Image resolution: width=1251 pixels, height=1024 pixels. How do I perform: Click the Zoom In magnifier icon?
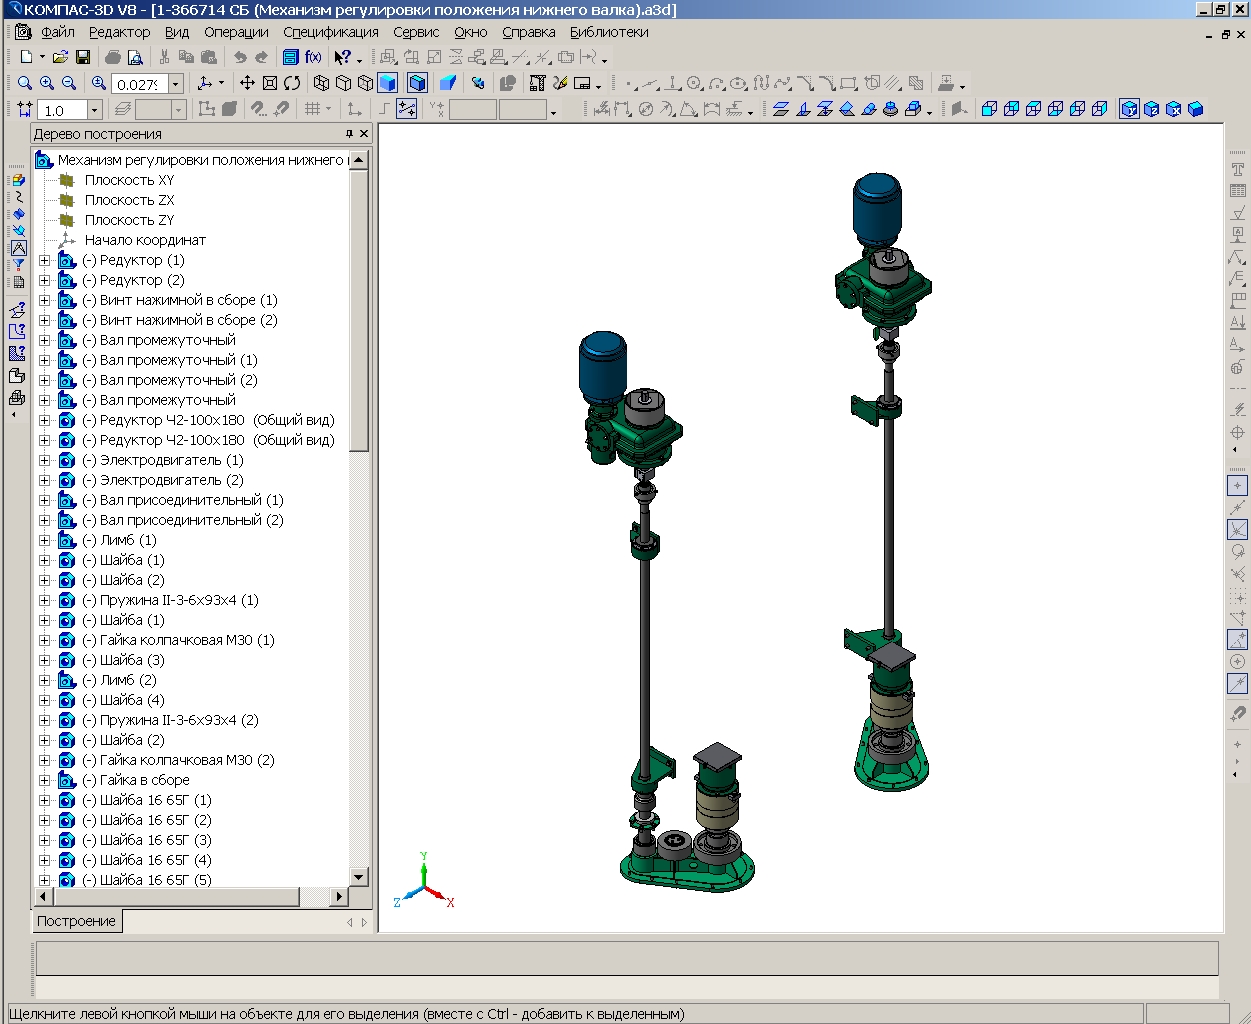click(x=47, y=84)
